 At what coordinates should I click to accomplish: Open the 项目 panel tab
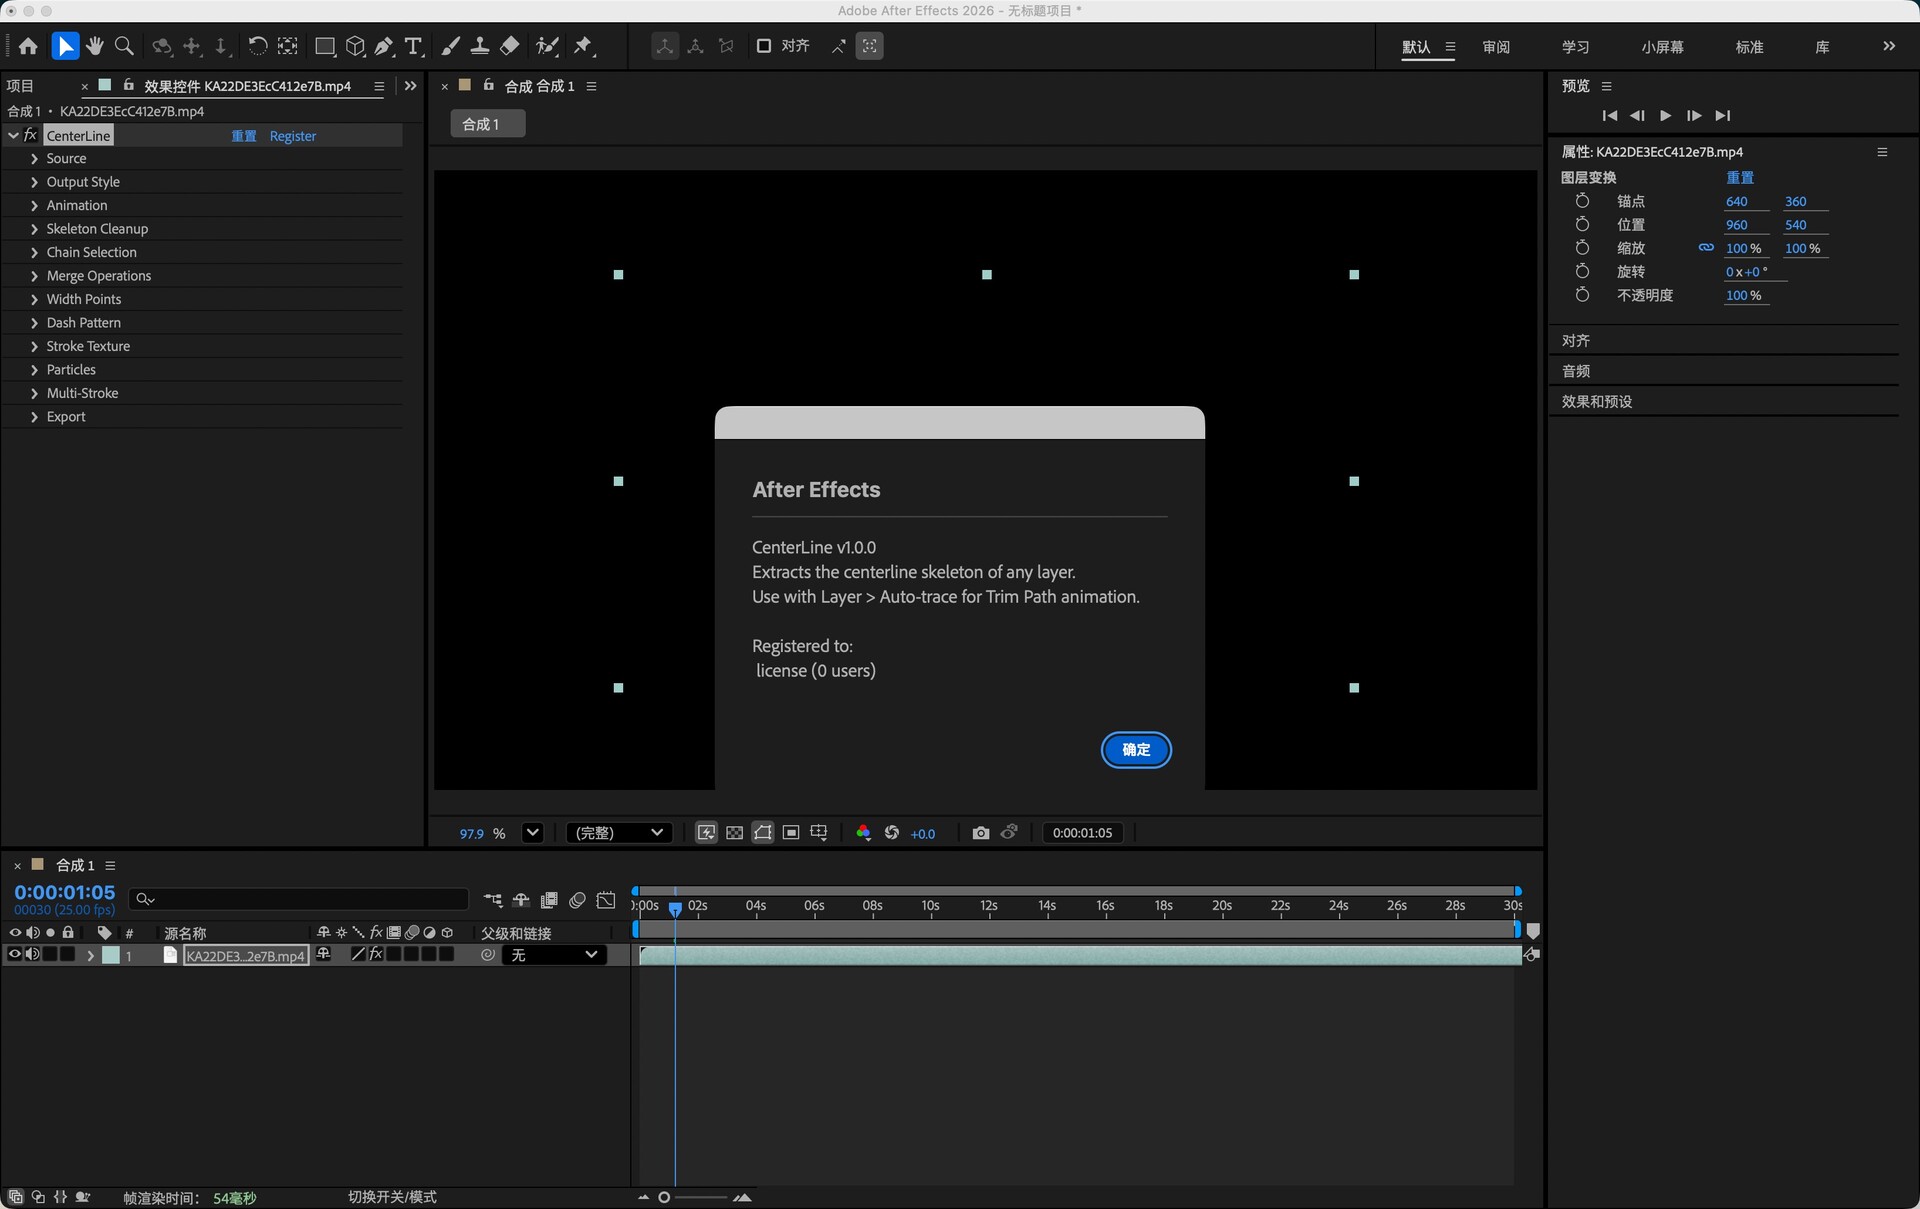(x=20, y=86)
